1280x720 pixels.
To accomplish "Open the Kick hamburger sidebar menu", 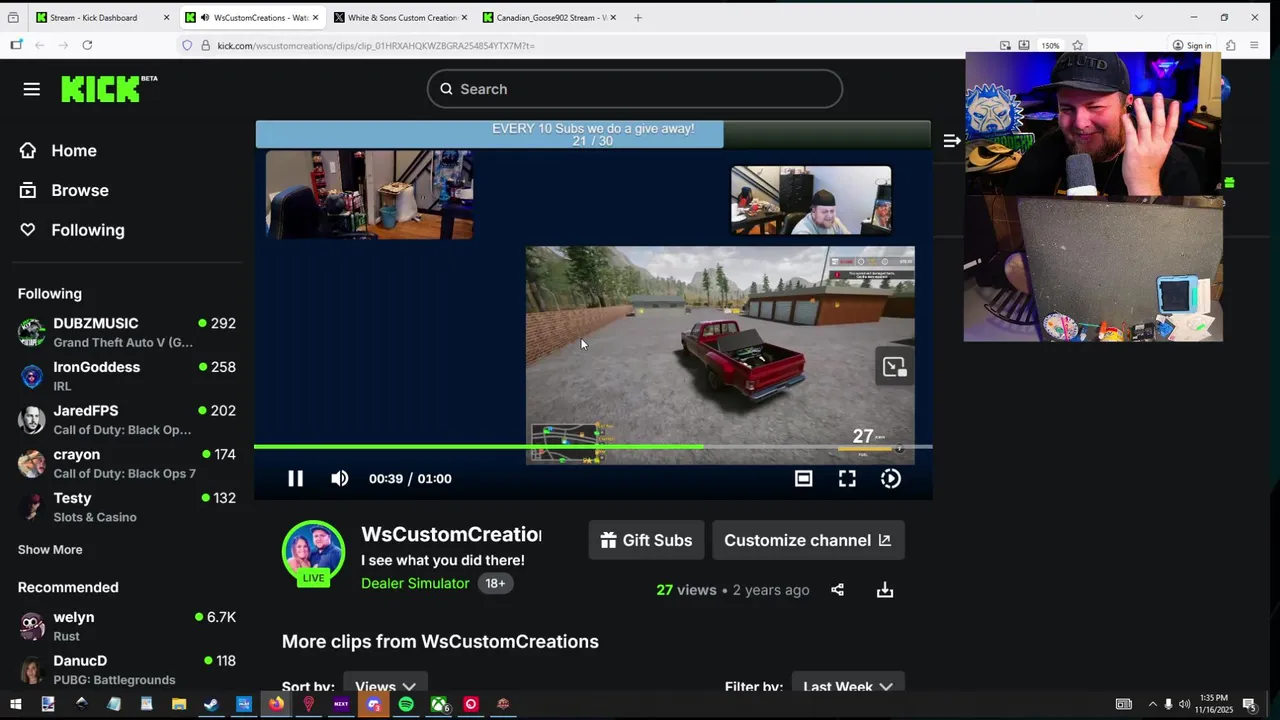I will [x=31, y=89].
